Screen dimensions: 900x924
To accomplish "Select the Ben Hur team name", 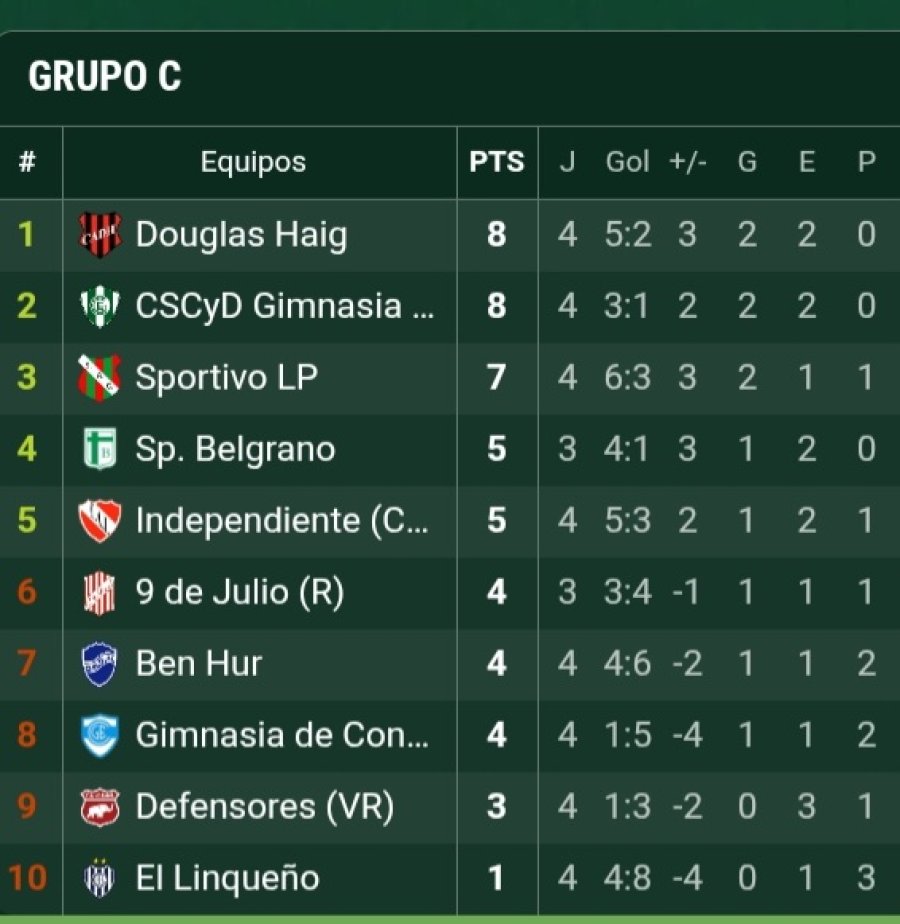I will pos(199,664).
